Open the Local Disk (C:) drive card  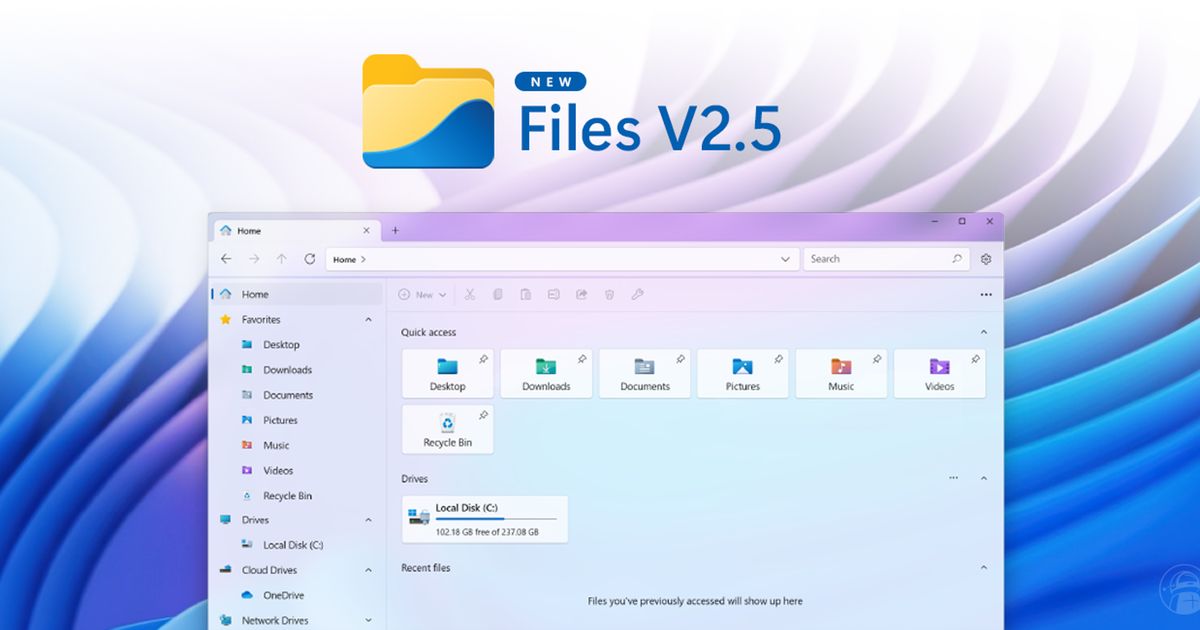pyautogui.click(x=485, y=520)
